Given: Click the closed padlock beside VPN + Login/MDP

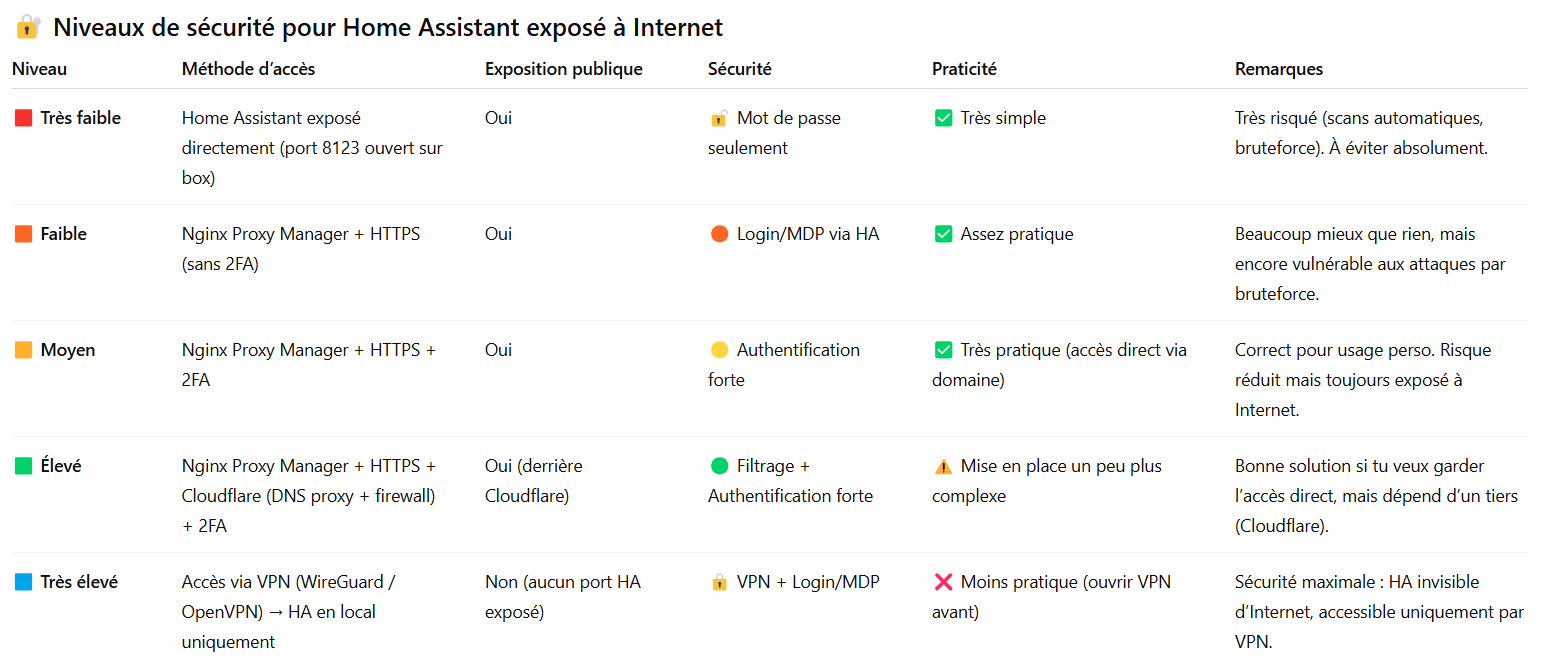Looking at the screenshot, I should tap(718, 582).
